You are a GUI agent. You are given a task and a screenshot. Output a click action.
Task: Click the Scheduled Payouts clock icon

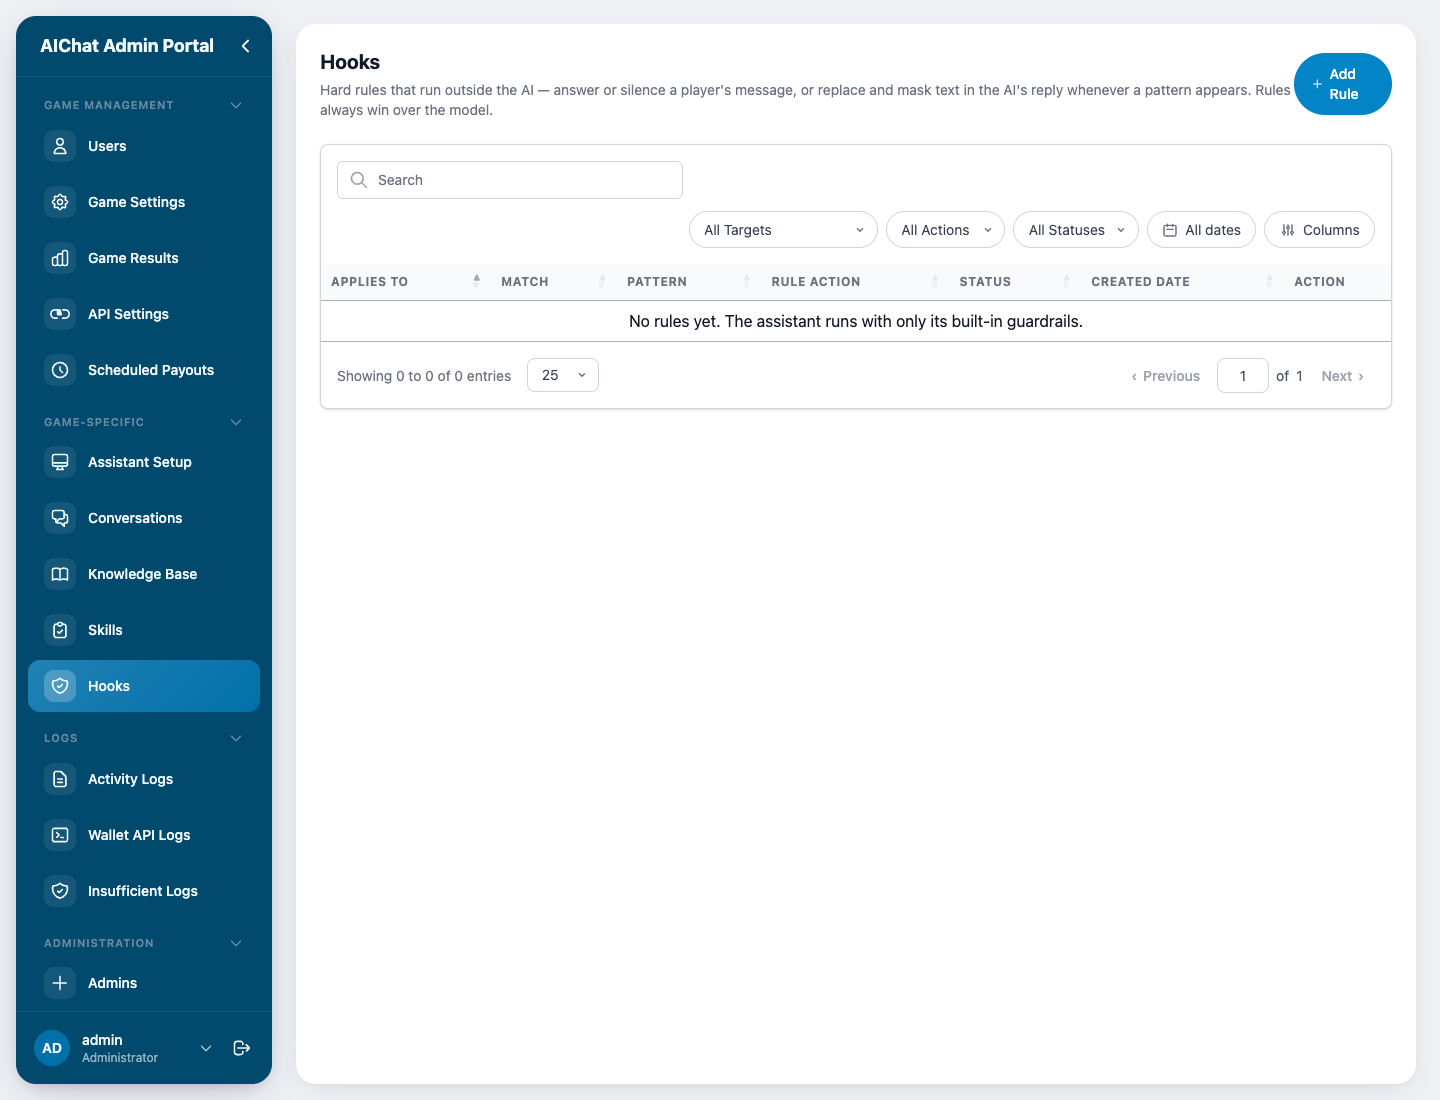click(60, 370)
